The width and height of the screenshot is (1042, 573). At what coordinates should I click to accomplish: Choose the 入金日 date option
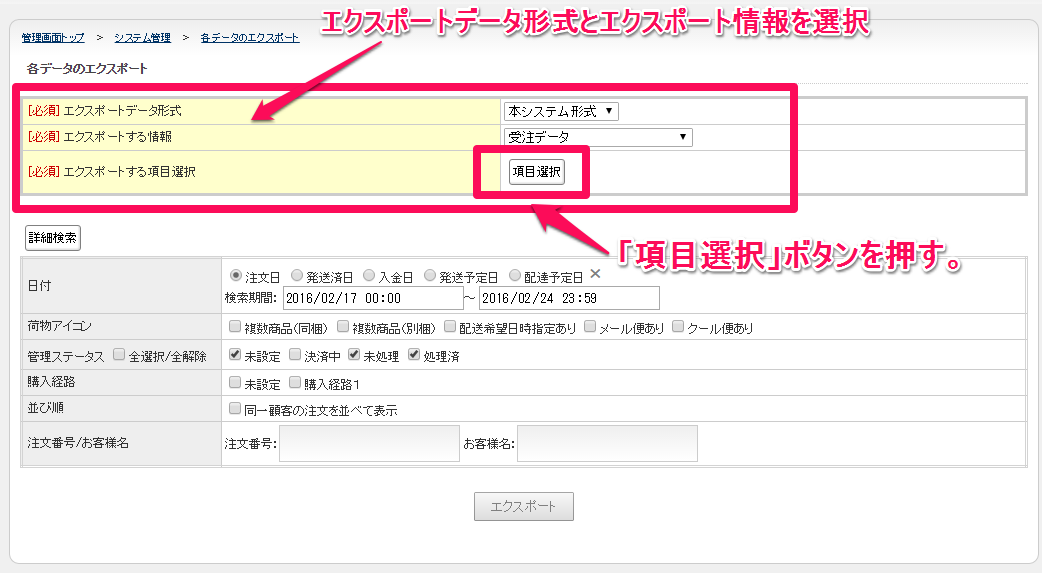click(x=369, y=275)
